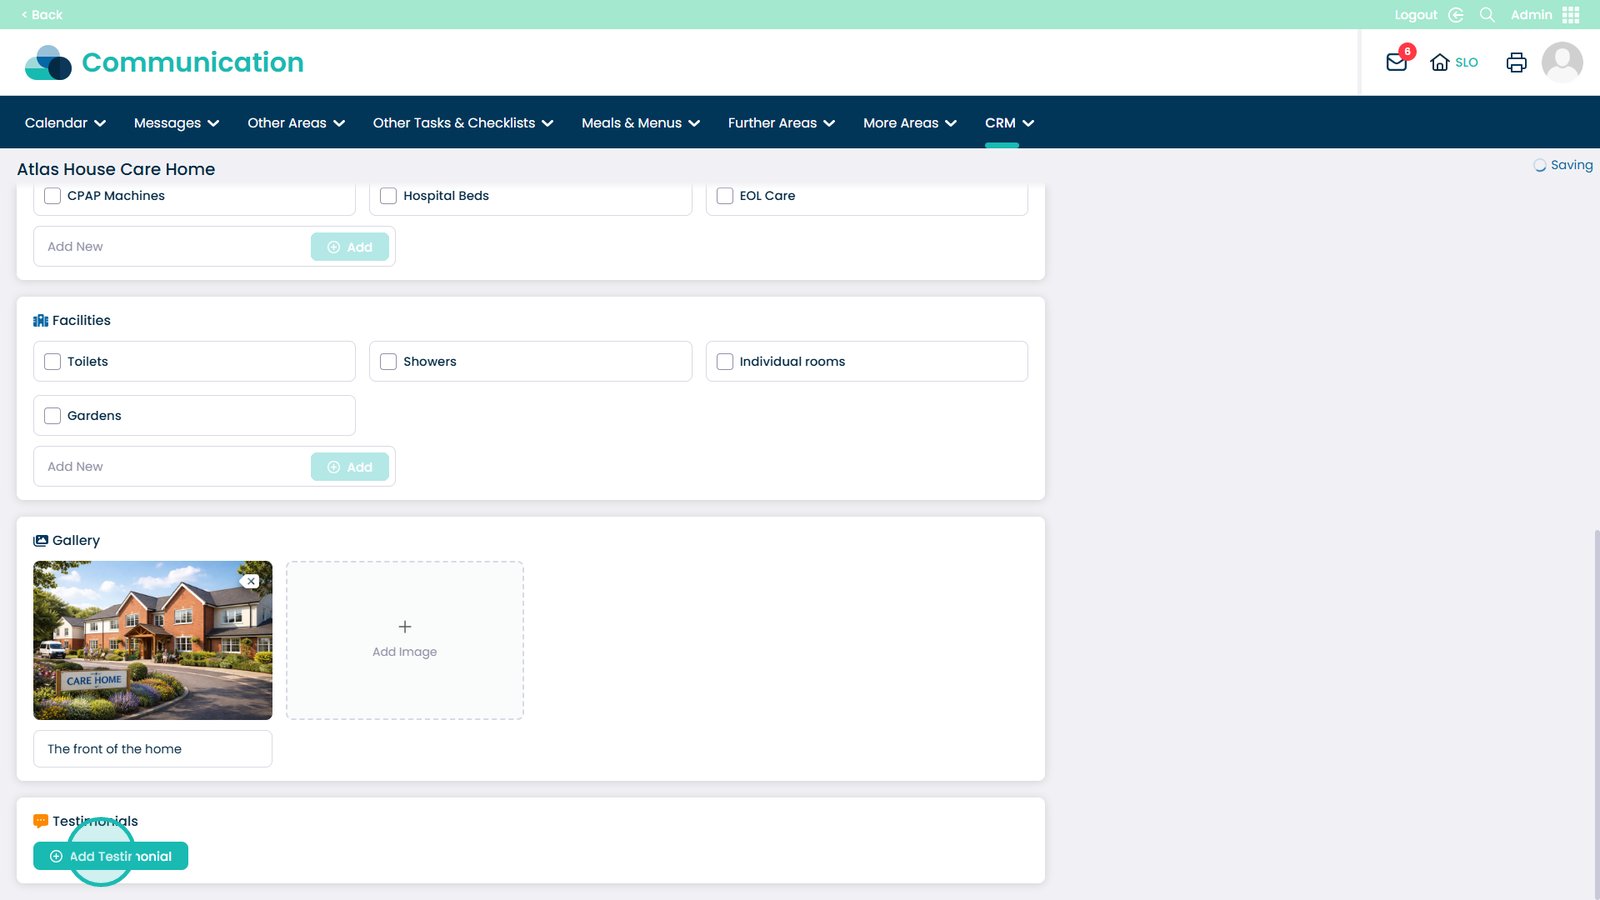The width and height of the screenshot is (1600, 900).
Task: Click the printer icon
Action: [x=1516, y=62]
